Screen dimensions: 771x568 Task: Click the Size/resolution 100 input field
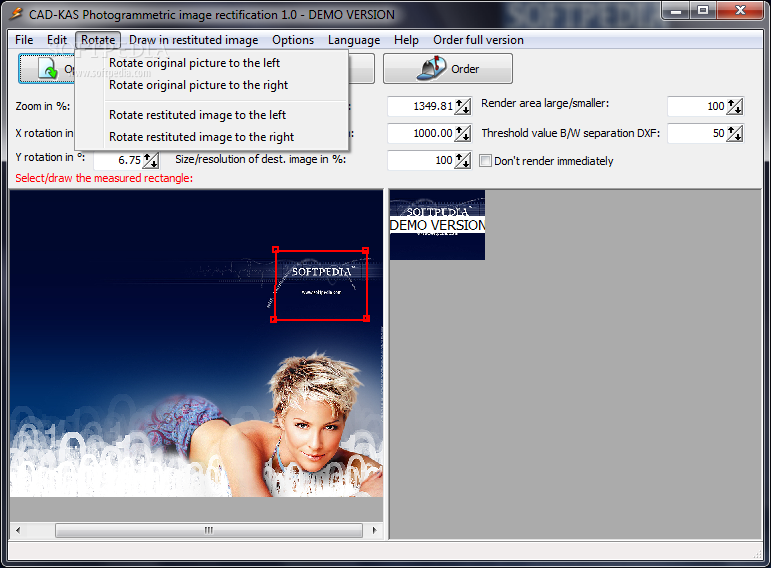tap(421, 160)
